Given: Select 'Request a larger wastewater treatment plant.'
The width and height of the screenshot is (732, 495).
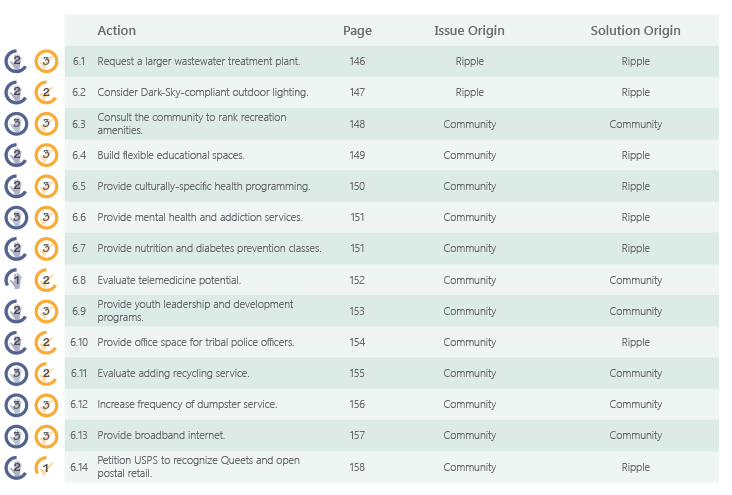Looking at the screenshot, I should (x=199, y=61).
